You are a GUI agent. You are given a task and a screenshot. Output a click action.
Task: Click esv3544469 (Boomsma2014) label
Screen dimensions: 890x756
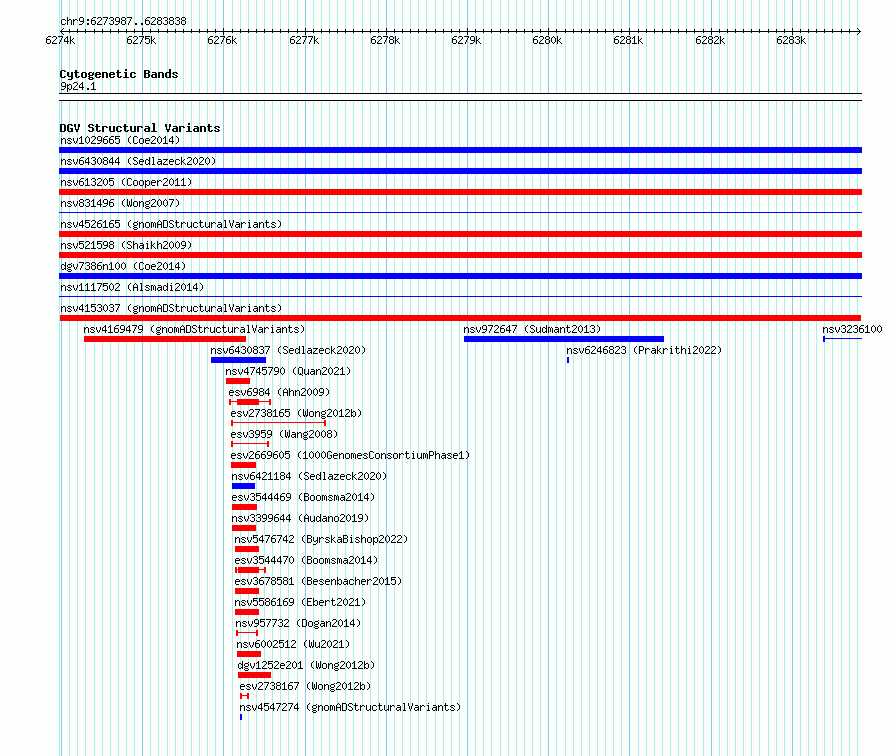tap(303, 497)
